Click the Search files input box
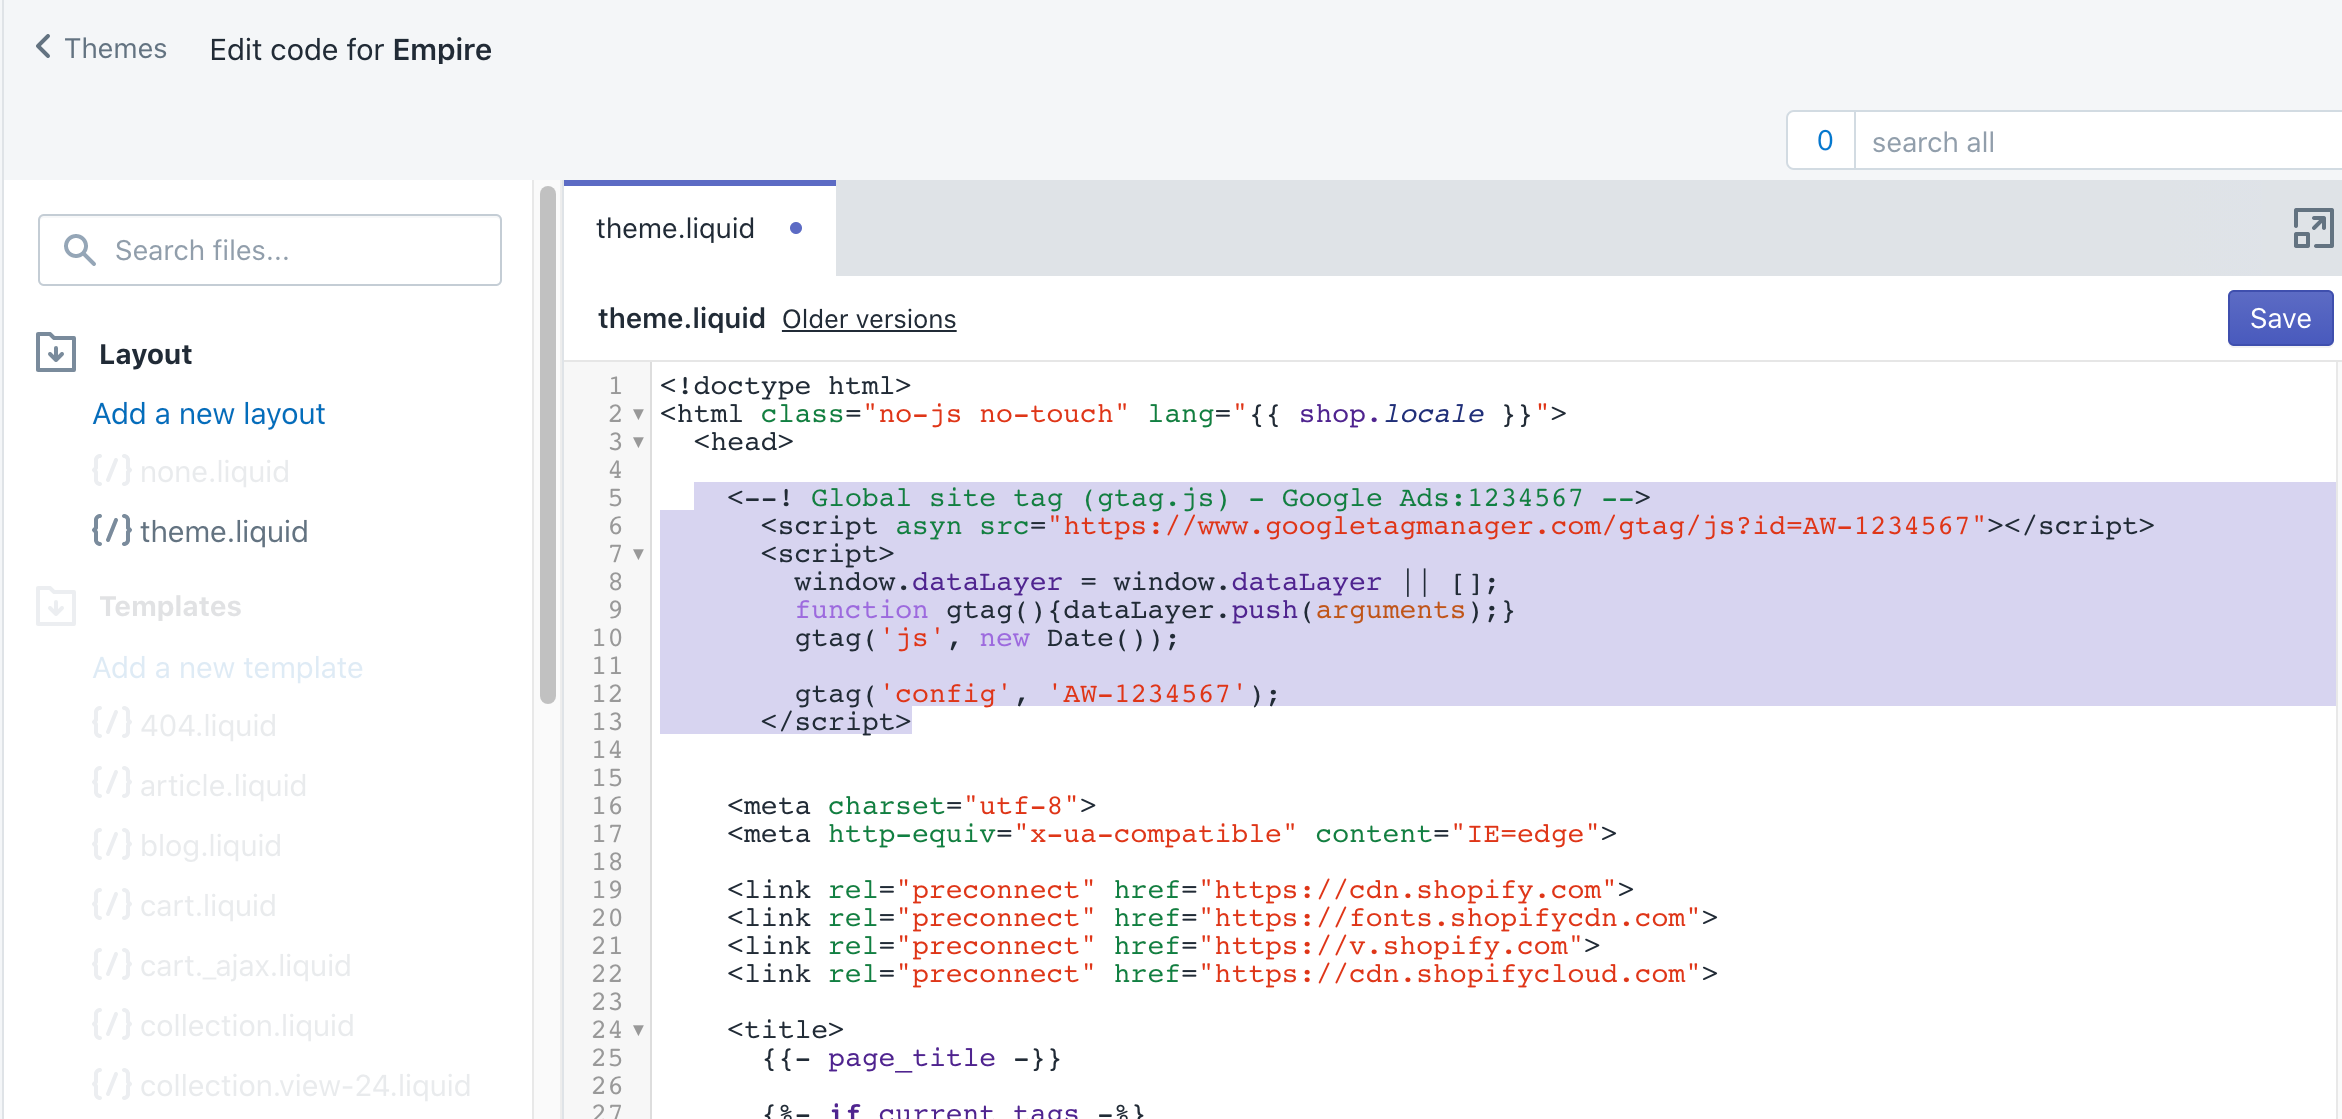2342x1119 pixels. 270,250
